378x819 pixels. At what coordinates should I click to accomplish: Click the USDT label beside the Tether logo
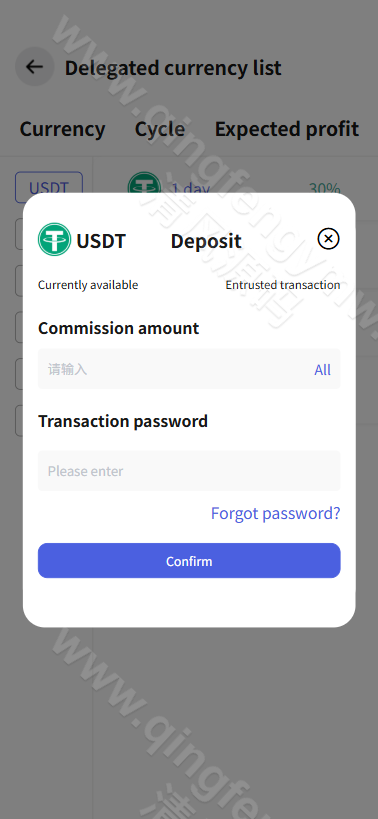tap(101, 241)
